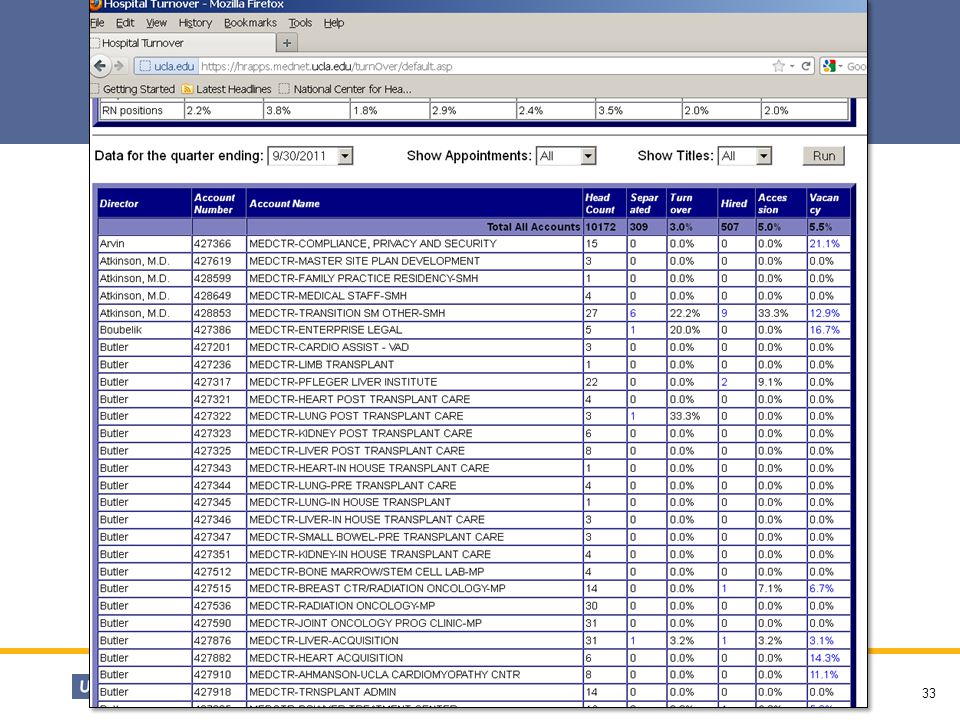Click hired count 2 for Pfleger Liver Institute
This screenshot has height=720, width=960.
pyautogui.click(x=724, y=382)
